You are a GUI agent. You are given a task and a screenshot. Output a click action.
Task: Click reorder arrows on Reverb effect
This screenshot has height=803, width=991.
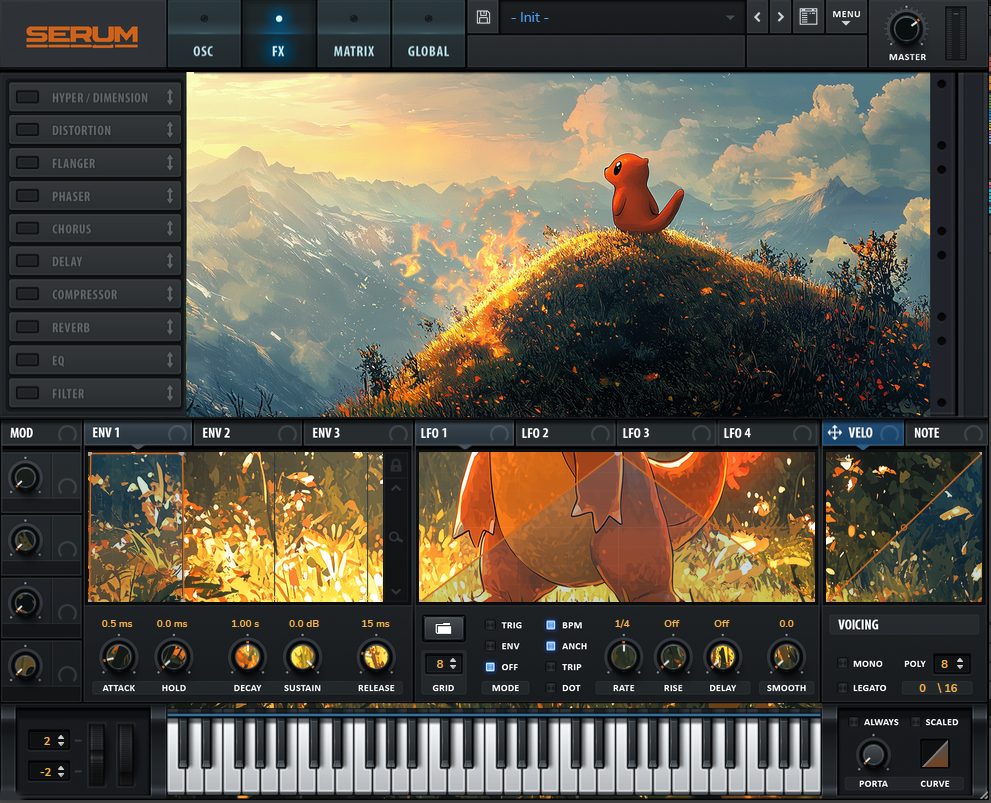[x=170, y=327]
